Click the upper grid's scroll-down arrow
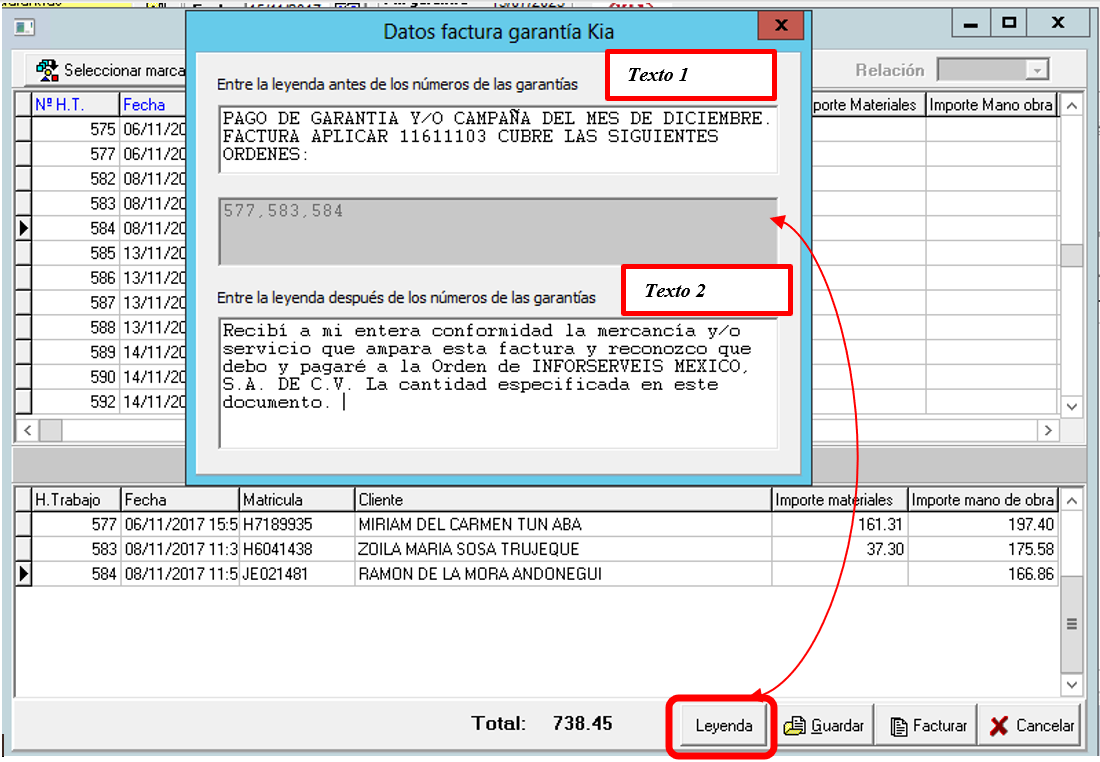Viewport: 1100px width, 762px height. pyautogui.click(x=1071, y=406)
